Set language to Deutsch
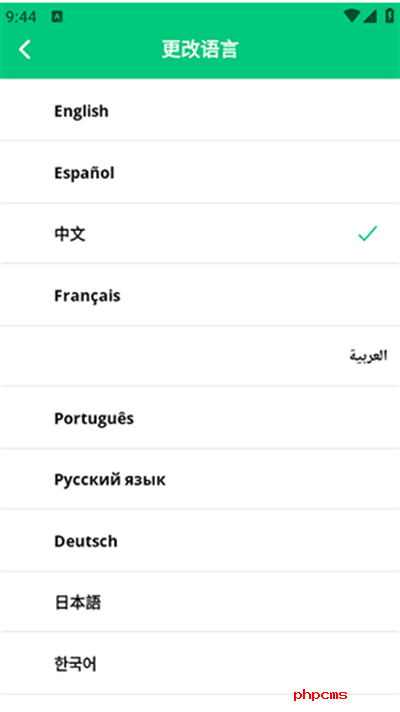The width and height of the screenshot is (400, 712). pyautogui.click(x=200, y=540)
